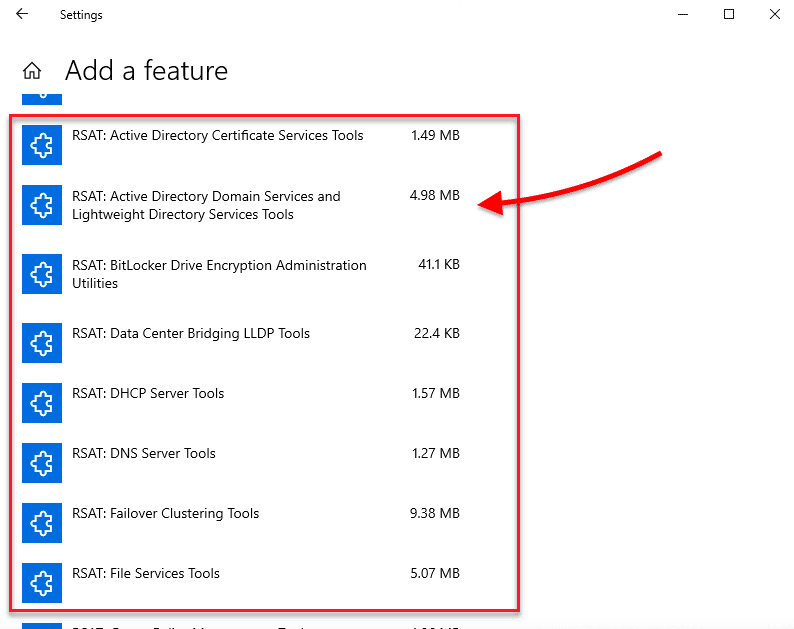794x629 pixels.
Task: Click the 22.4 KB size value
Action: [437, 333]
